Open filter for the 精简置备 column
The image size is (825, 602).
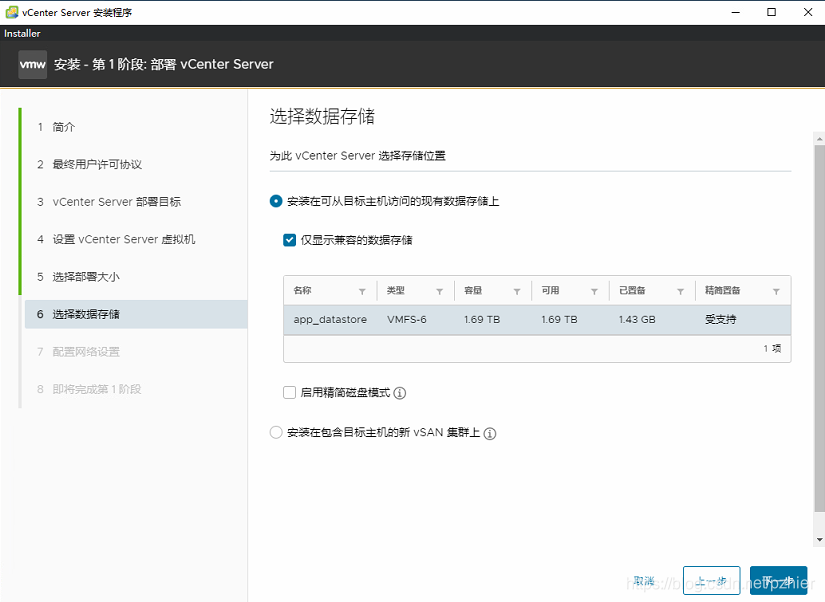(x=776, y=292)
